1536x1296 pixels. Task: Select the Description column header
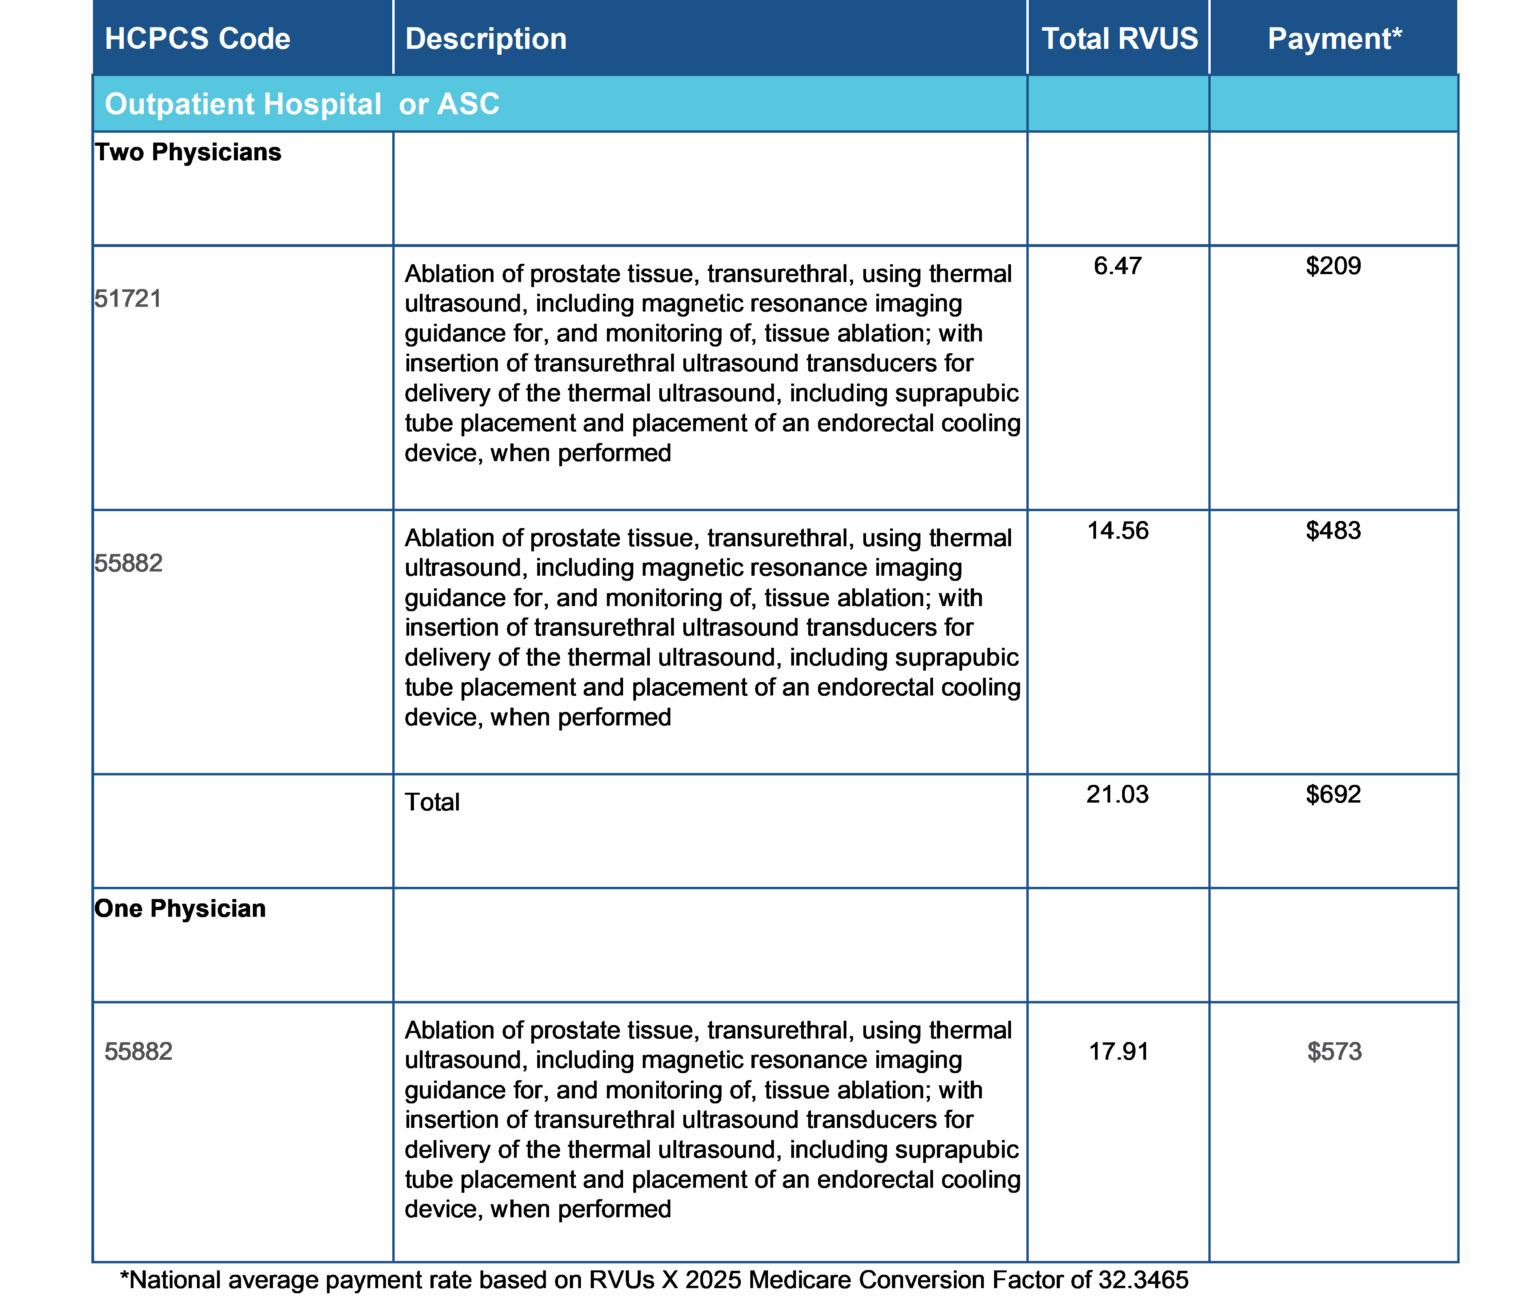[x=485, y=39]
